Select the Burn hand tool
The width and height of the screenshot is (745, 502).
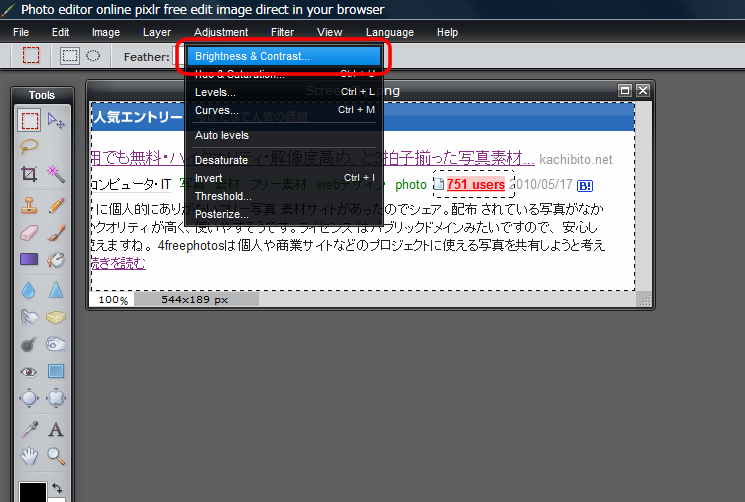(56, 344)
